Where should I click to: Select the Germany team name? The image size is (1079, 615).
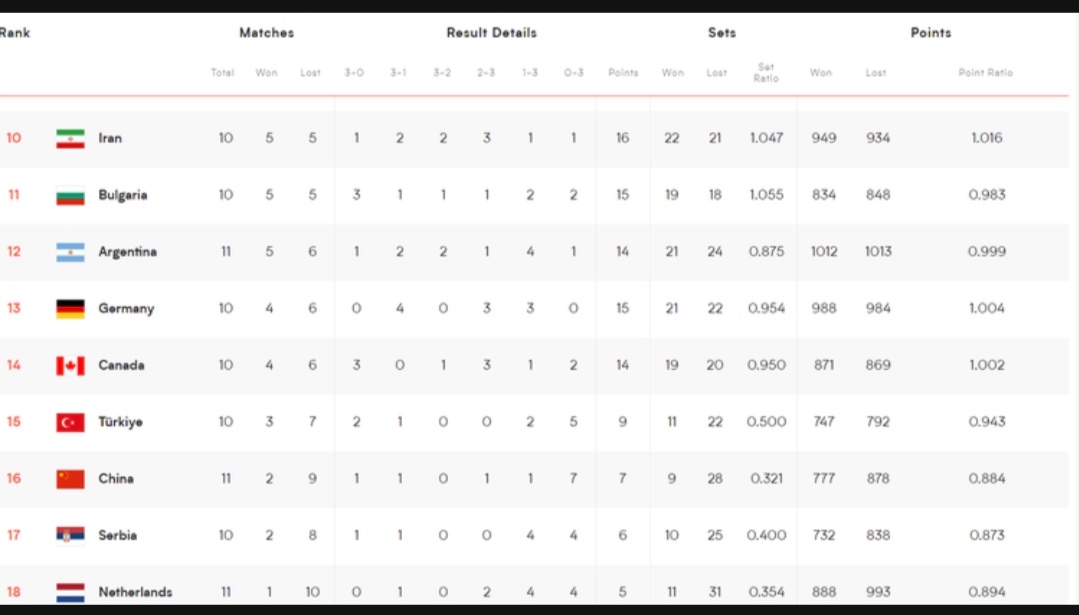click(x=126, y=309)
